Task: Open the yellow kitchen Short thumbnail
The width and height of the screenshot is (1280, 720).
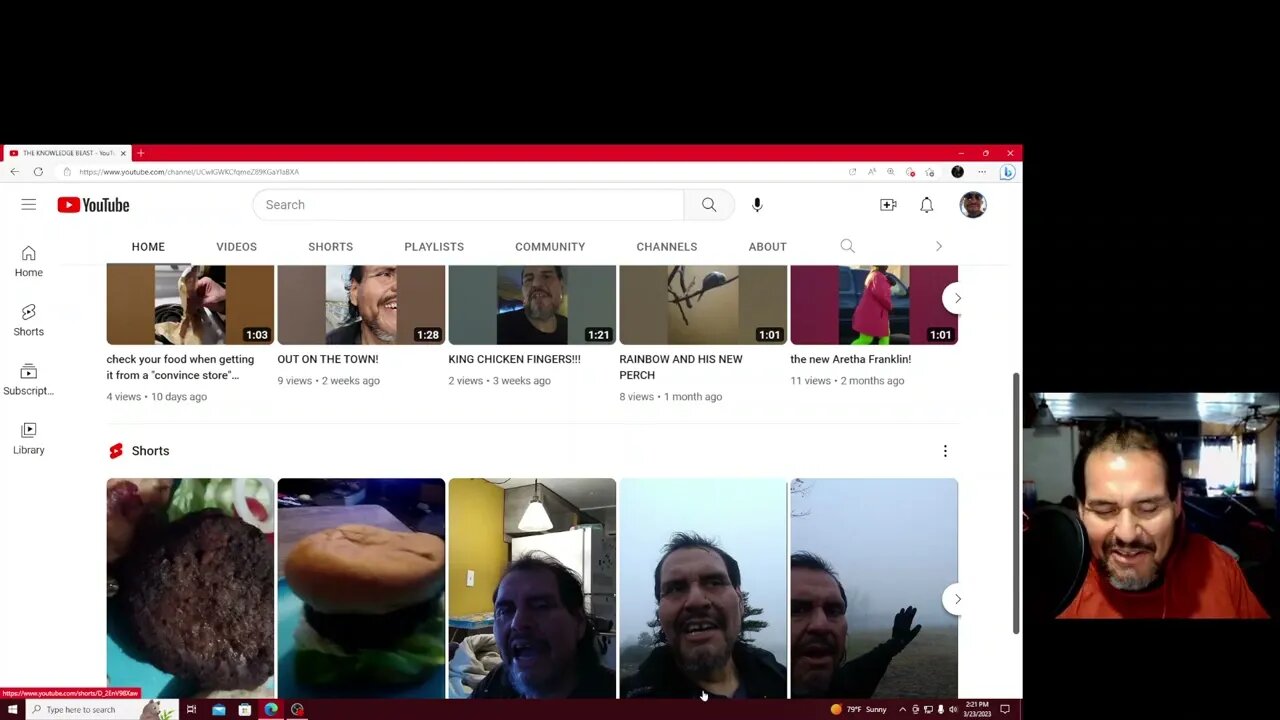Action: [532, 588]
